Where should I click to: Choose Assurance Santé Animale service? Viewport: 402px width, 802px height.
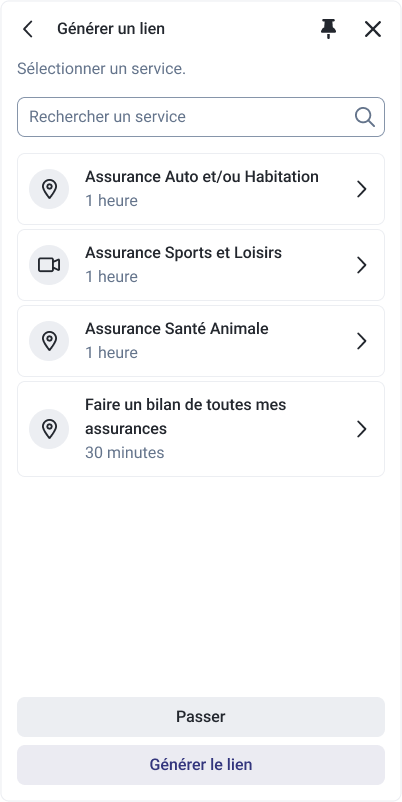click(x=201, y=341)
